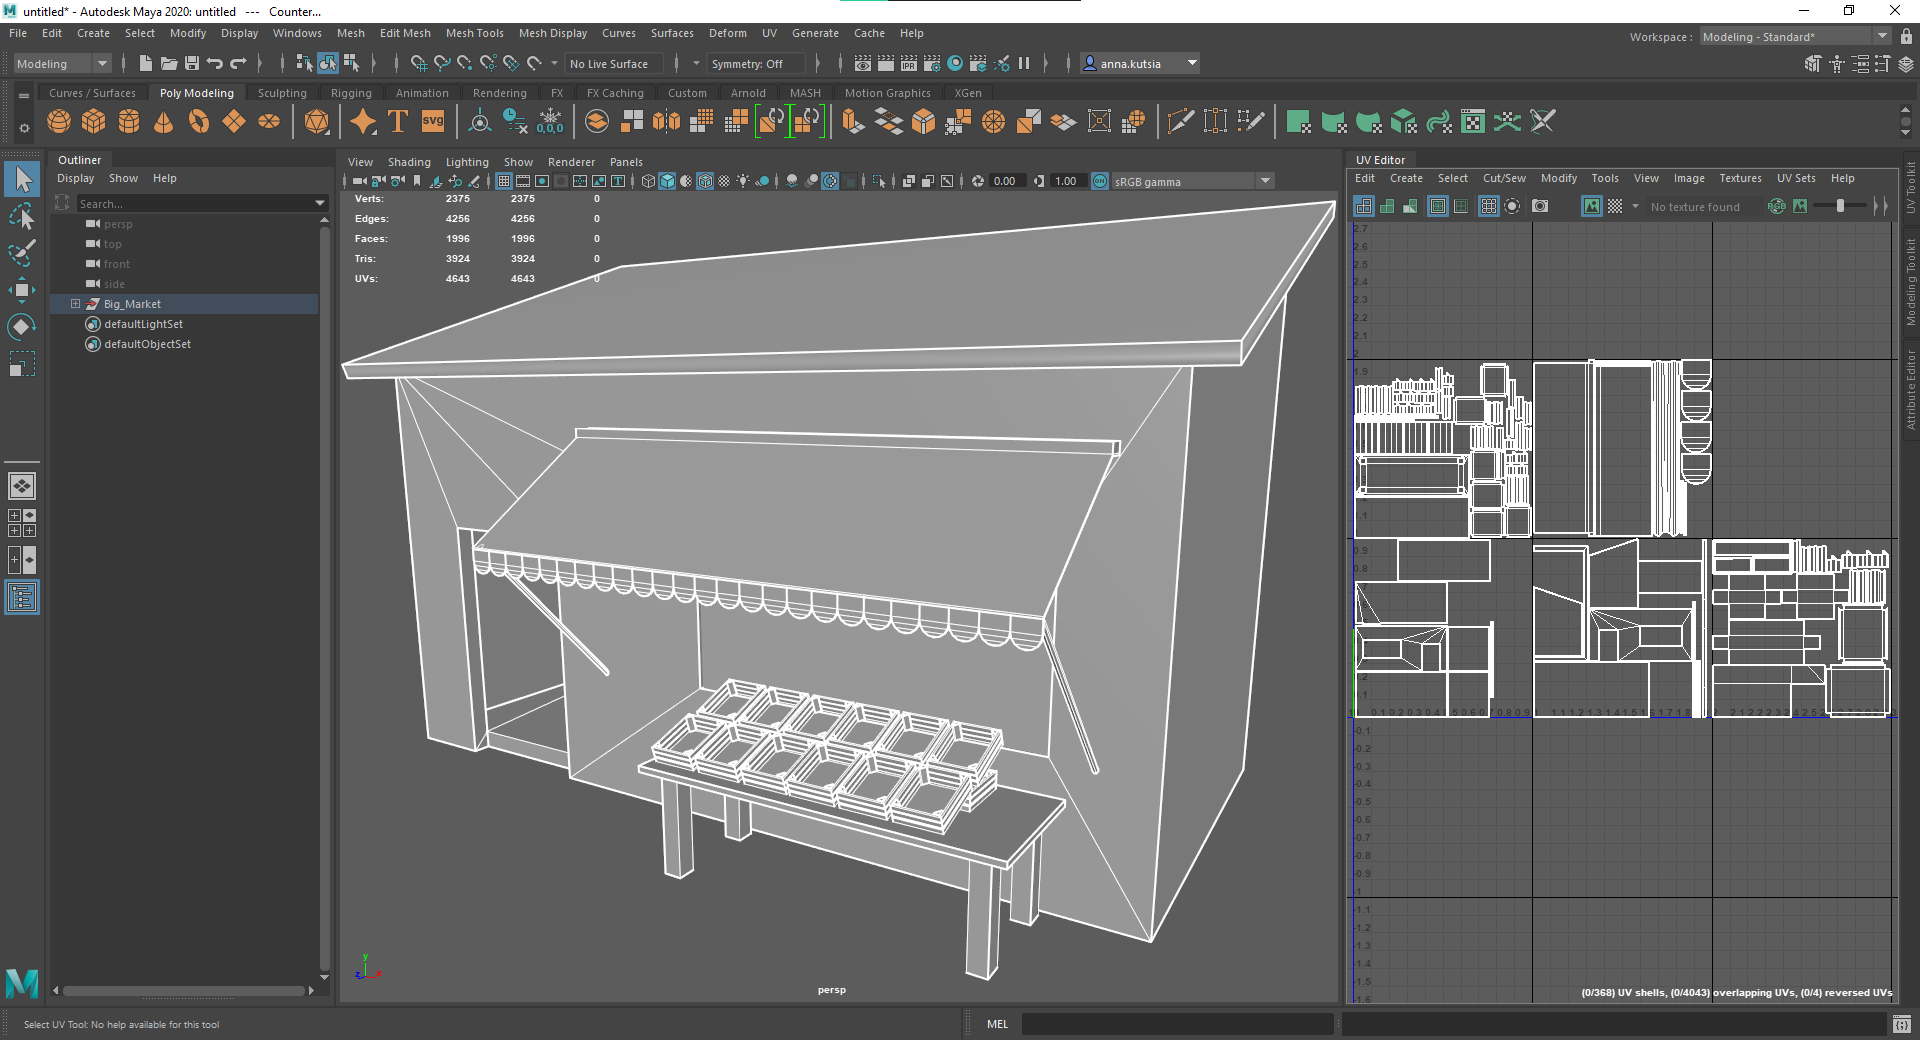Viewport: 1920px width, 1040px height.
Task: Click the Symmetry: Off setting
Action: 754,63
